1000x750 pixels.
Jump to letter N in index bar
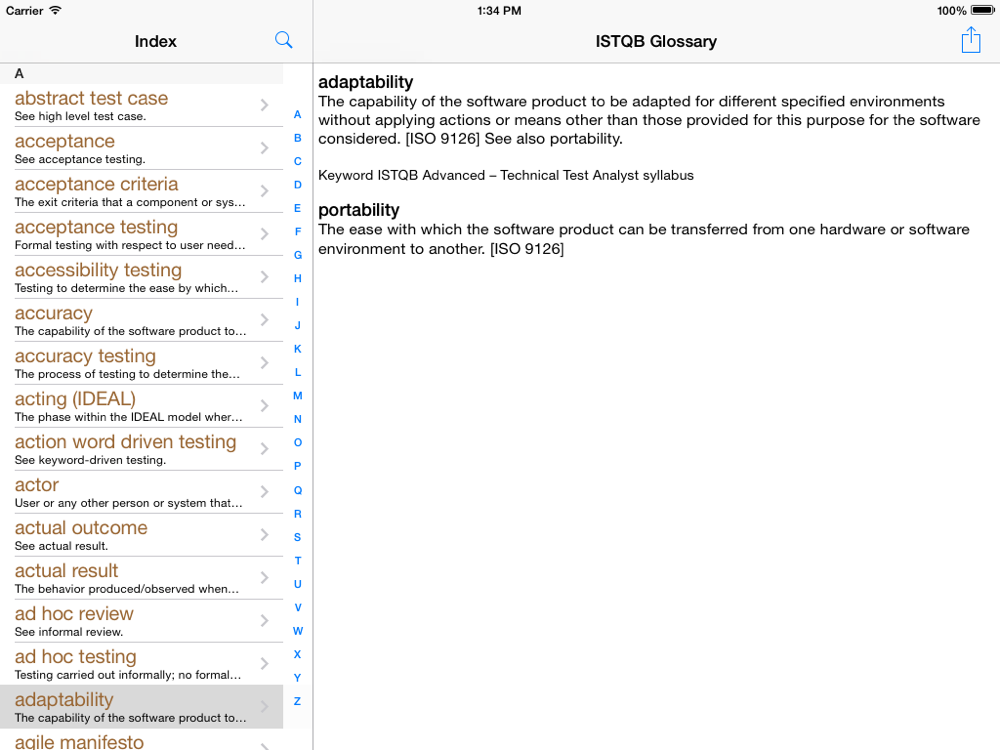(x=297, y=419)
